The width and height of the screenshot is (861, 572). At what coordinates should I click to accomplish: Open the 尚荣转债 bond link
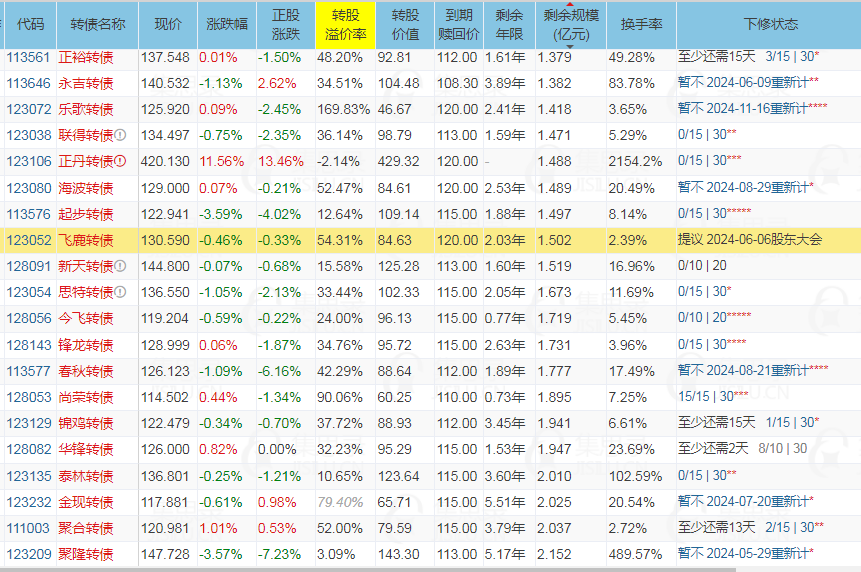(86, 397)
